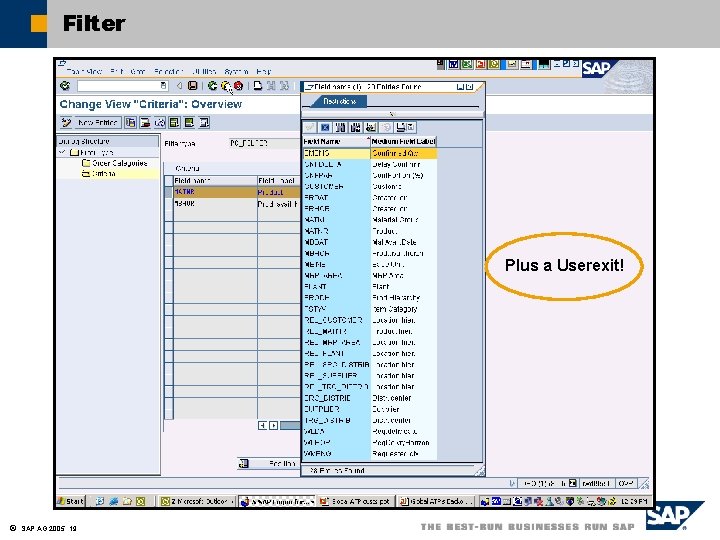Open the Selection menu
Viewport: 720px width, 540px height.
169,72
